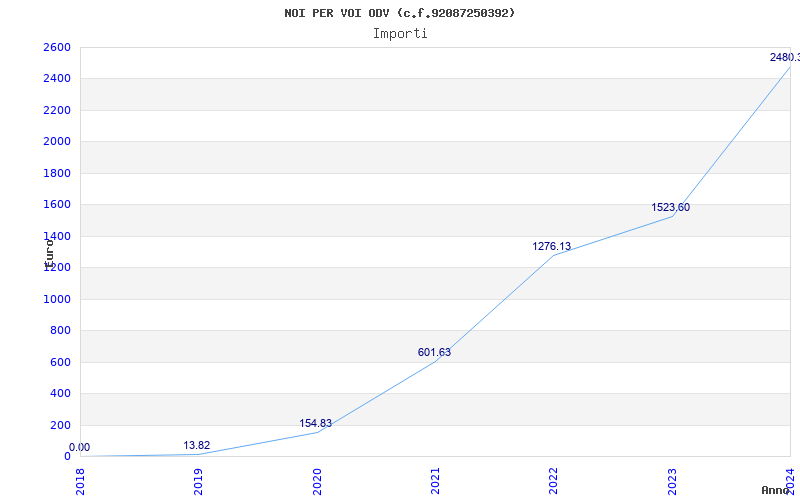800x500 pixels.
Task: Click the 1000 y-axis tick label
Action: pyautogui.click(x=57, y=299)
